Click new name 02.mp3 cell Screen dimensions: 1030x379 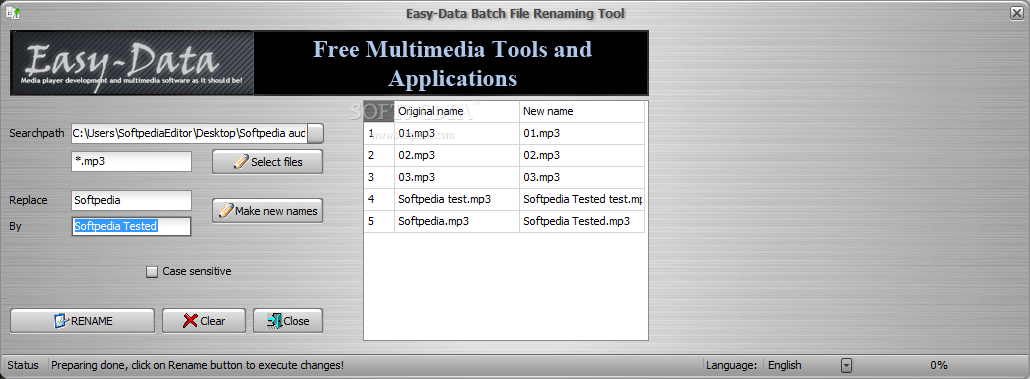[582, 156]
